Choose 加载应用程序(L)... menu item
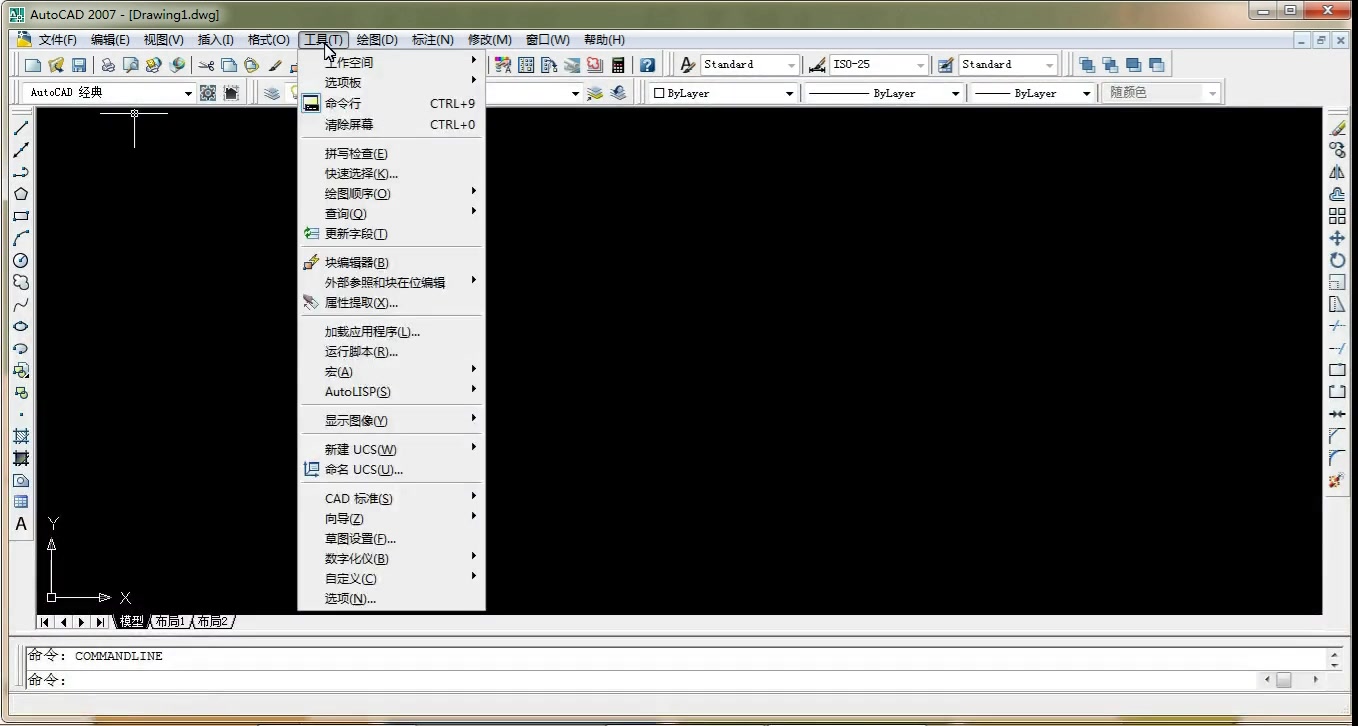 pyautogui.click(x=392, y=332)
